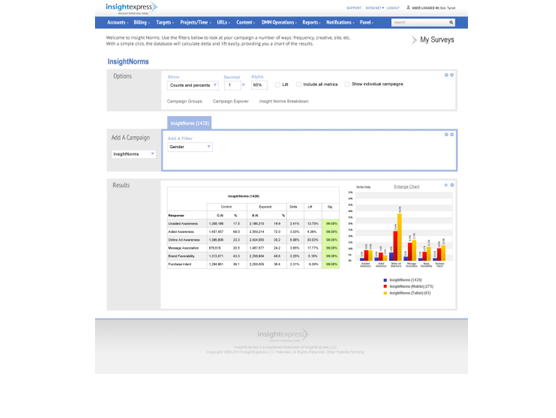Open the DMM Operations menu
This screenshot has width=556, height=418.
pos(279,22)
